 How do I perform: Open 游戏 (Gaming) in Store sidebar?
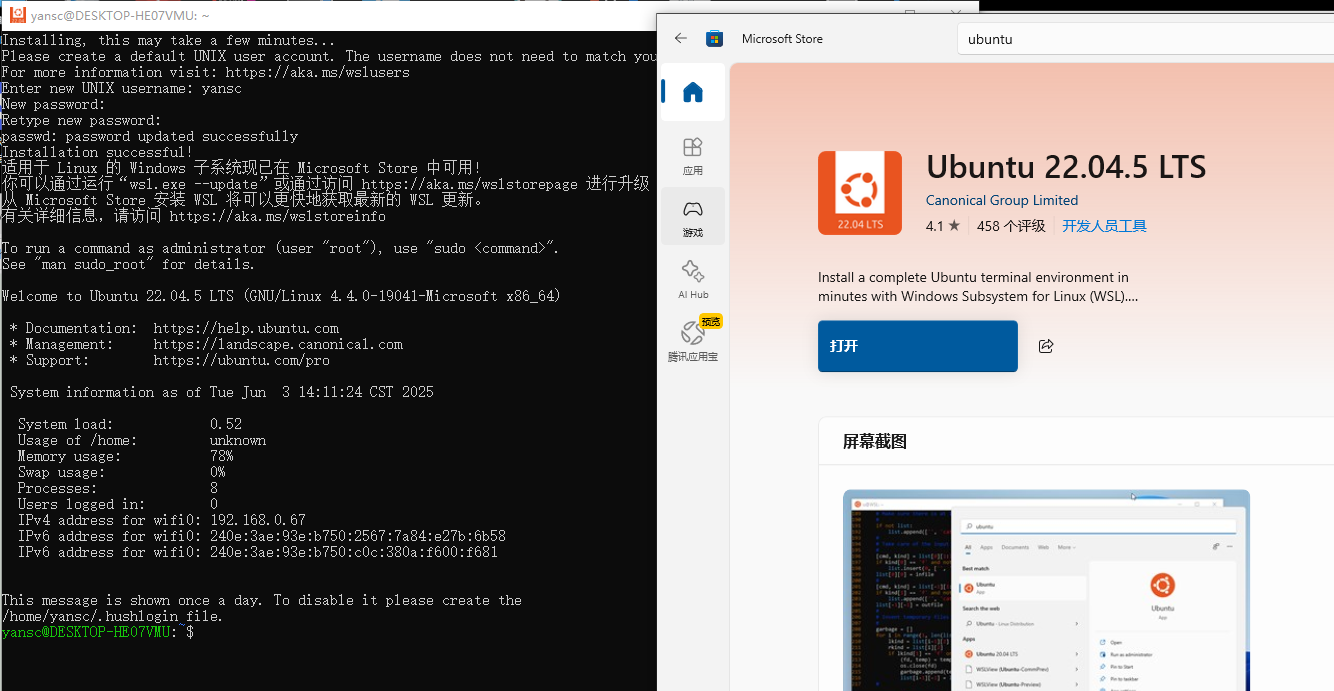(693, 218)
